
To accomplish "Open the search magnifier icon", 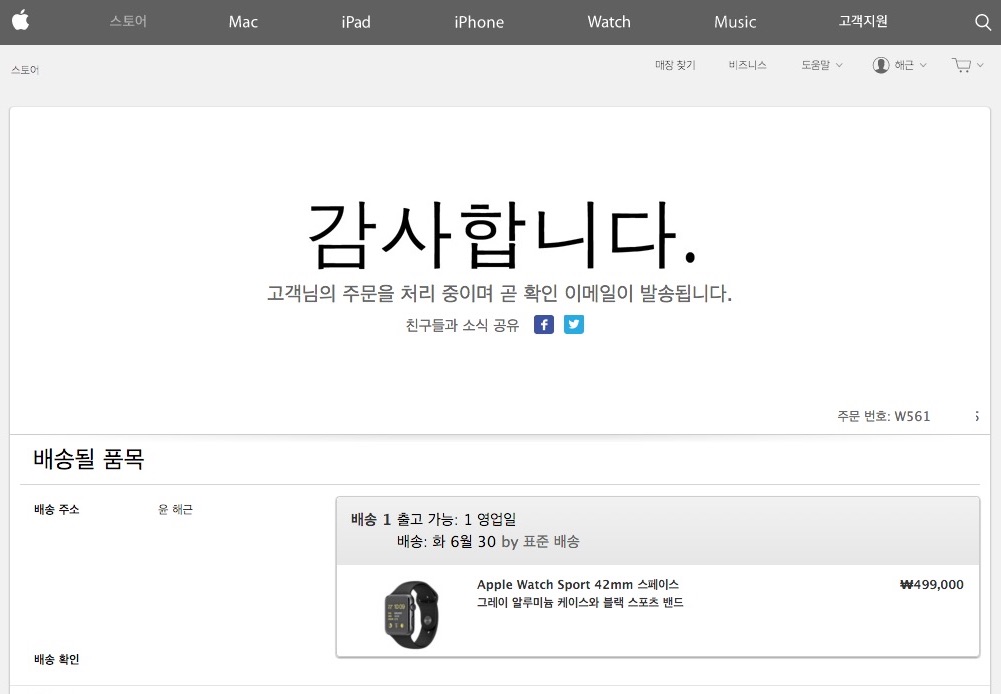I will (x=982, y=22).
